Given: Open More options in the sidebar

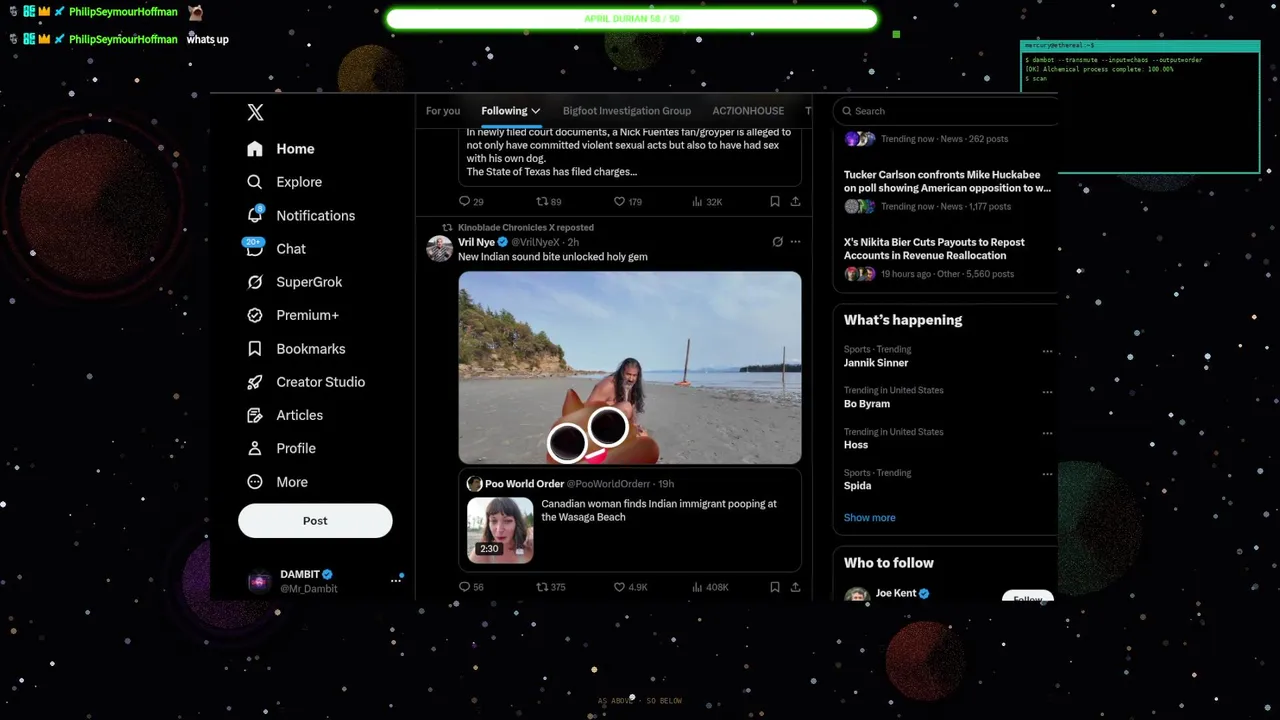Looking at the screenshot, I should click(277, 482).
